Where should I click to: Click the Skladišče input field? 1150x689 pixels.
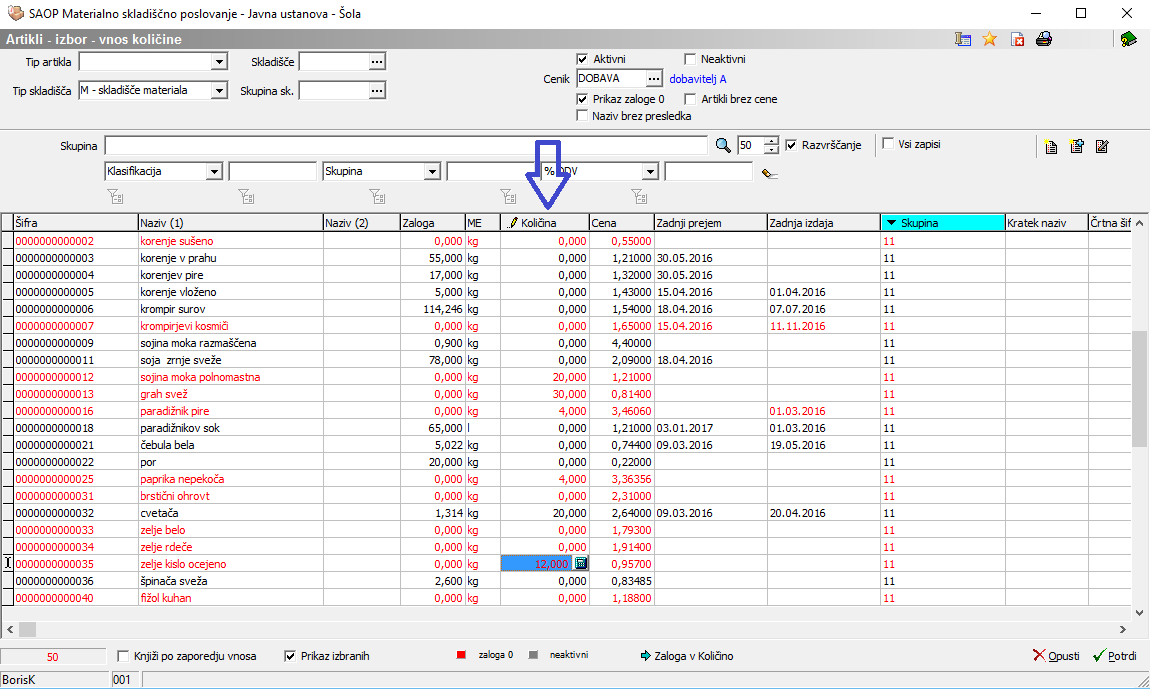334,62
